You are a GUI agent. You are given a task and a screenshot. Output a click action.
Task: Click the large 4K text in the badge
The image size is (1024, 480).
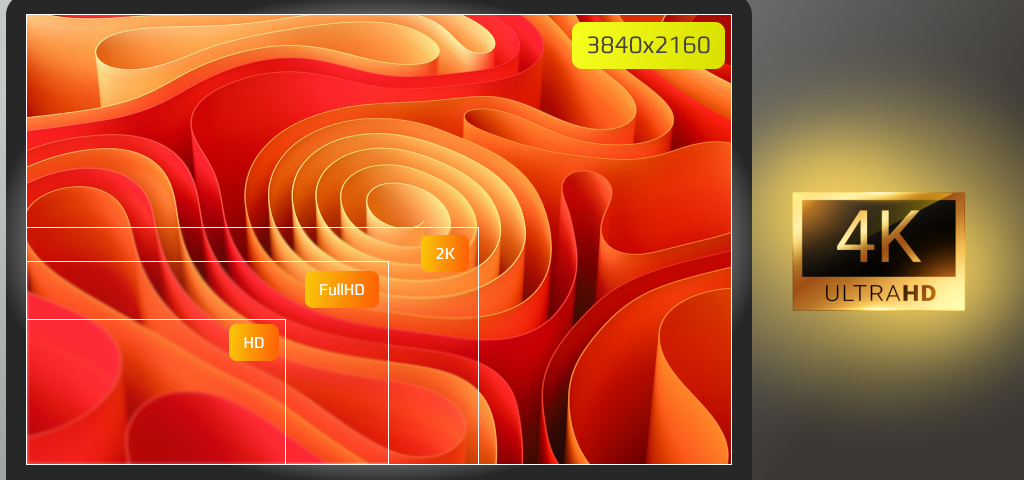click(x=878, y=238)
